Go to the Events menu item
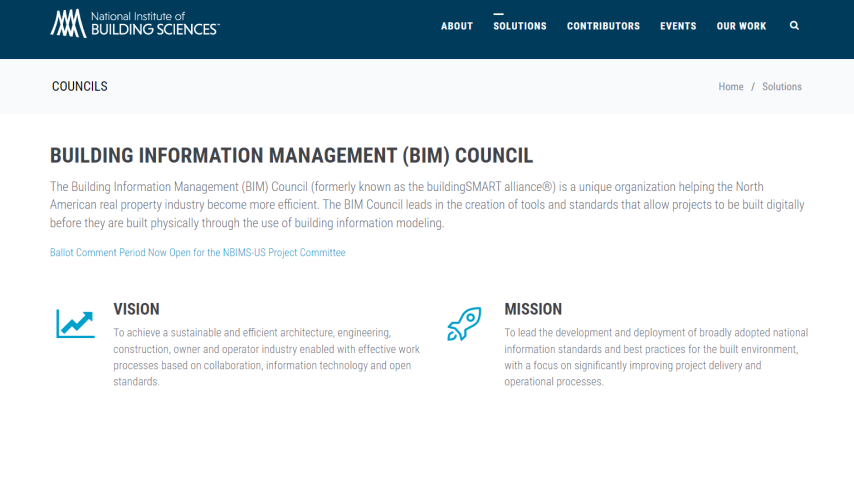Image resolution: width=854 pixels, height=480 pixels. click(x=678, y=26)
